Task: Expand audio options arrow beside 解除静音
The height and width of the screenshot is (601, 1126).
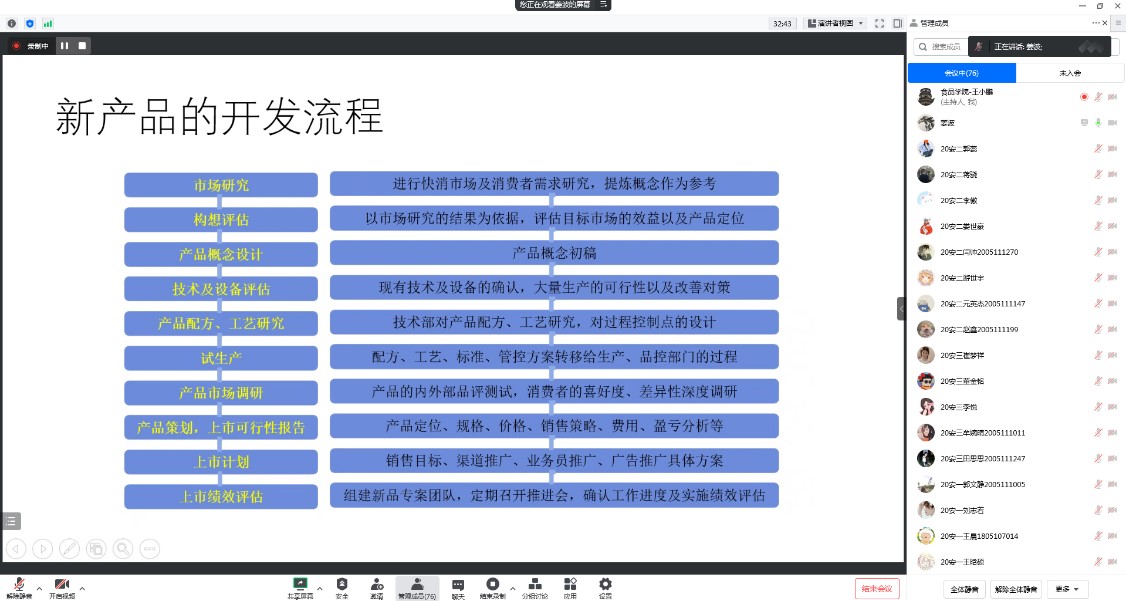Action: (39, 588)
